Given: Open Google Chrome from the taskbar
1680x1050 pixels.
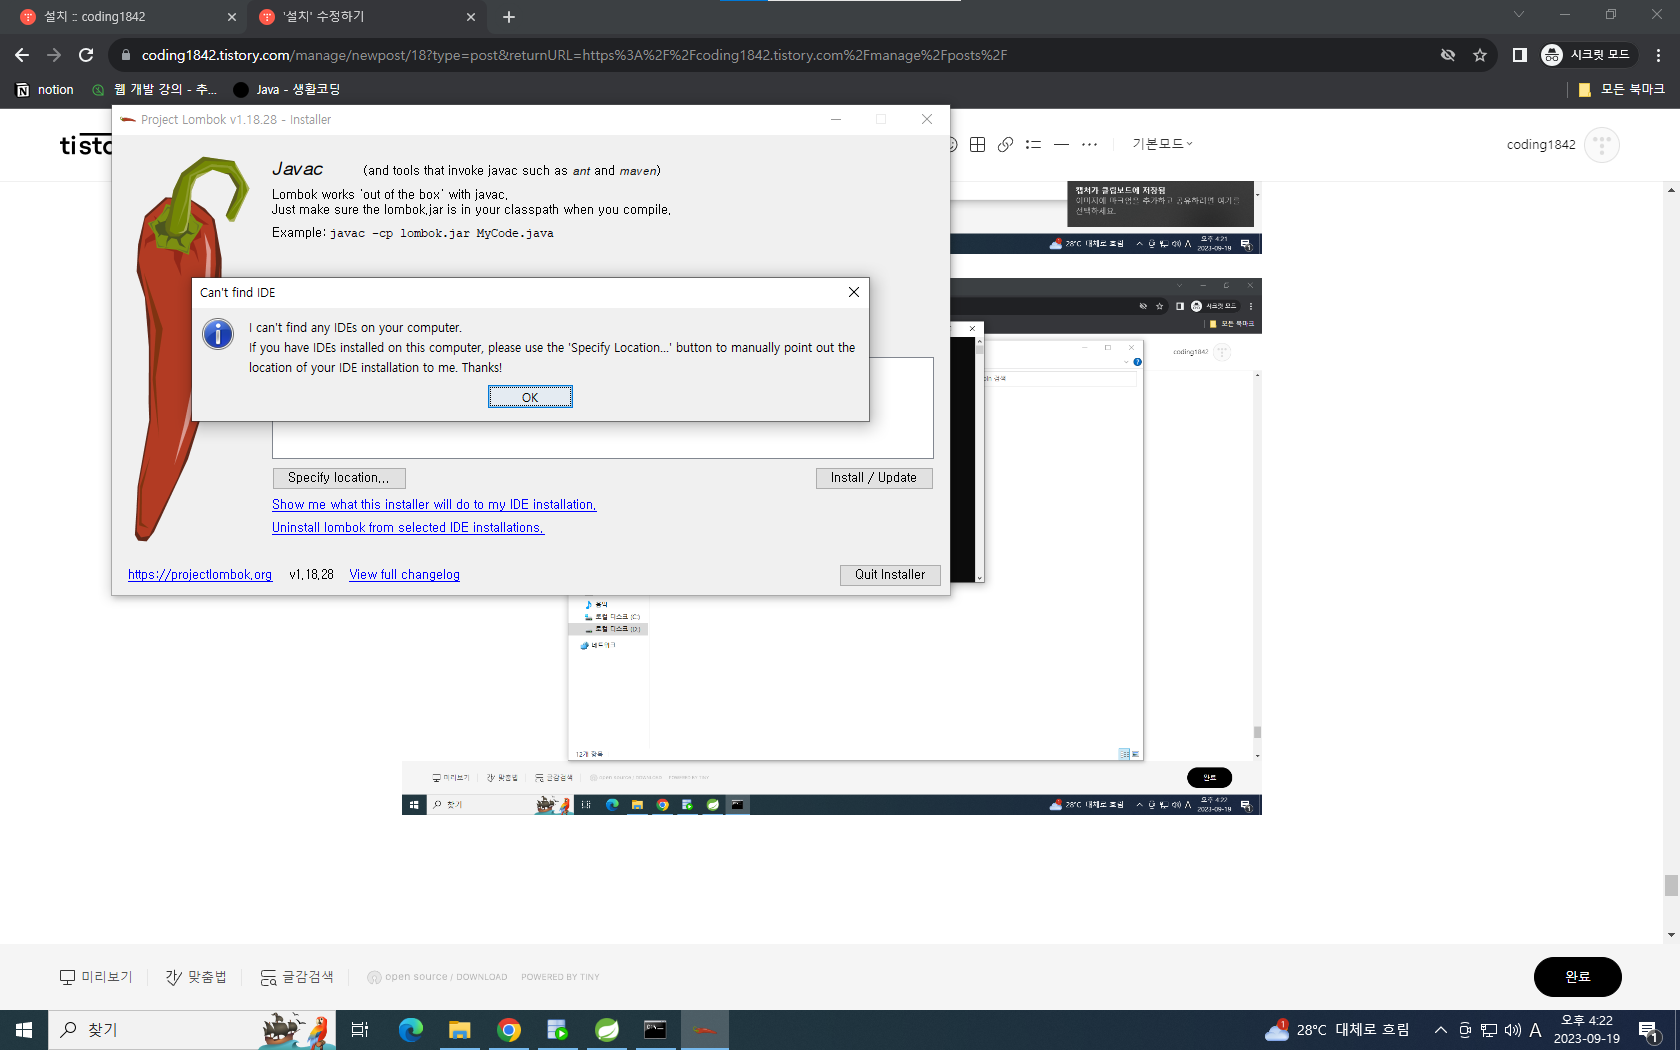Looking at the screenshot, I should tap(509, 1030).
